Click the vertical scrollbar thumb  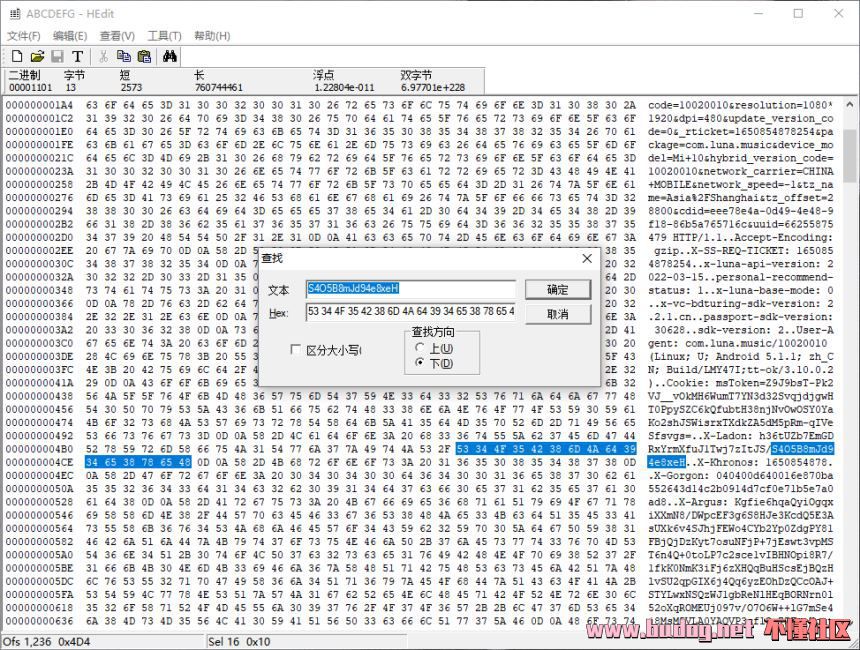click(x=850, y=156)
